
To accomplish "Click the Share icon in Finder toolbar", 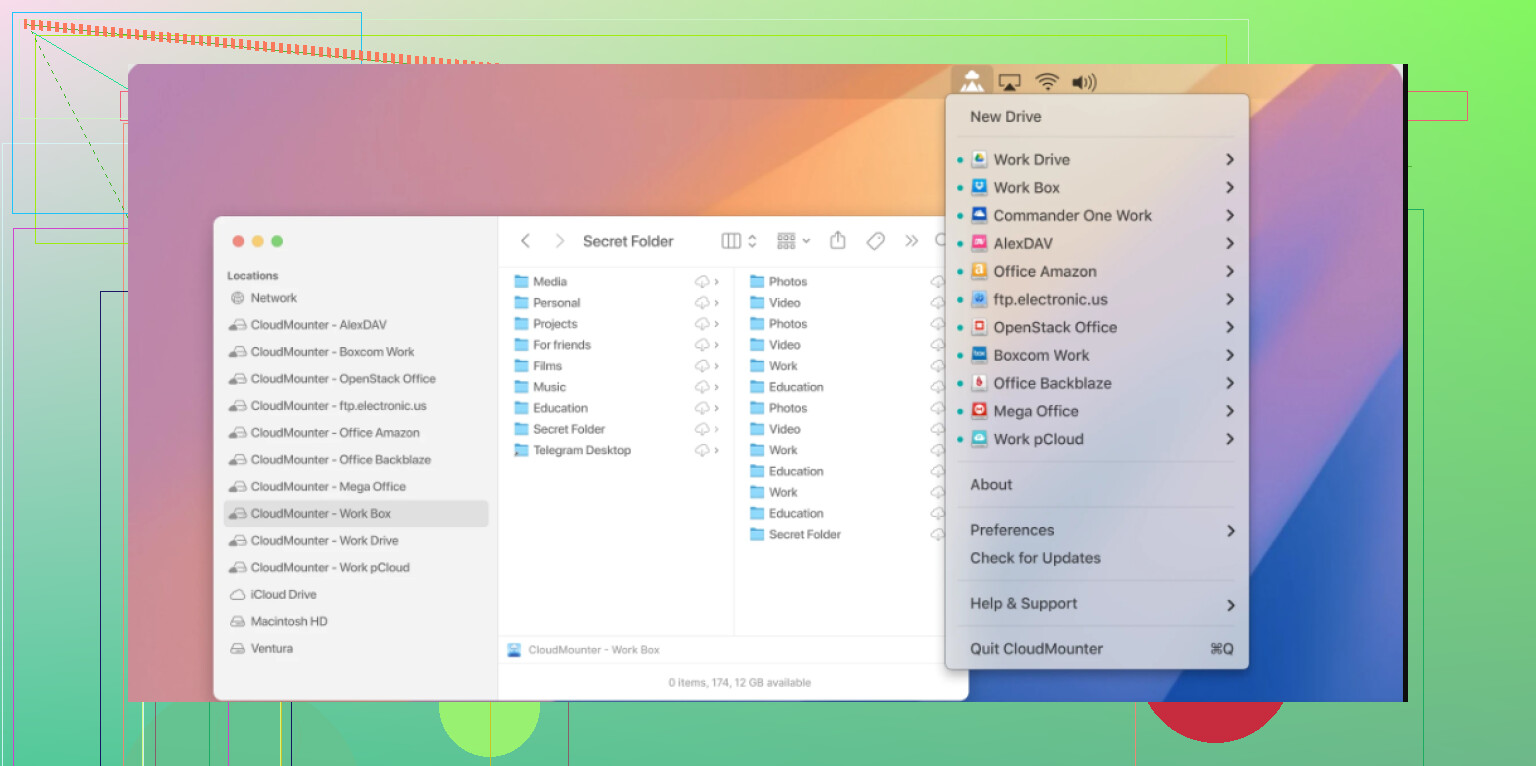I will (x=838, y=241).
